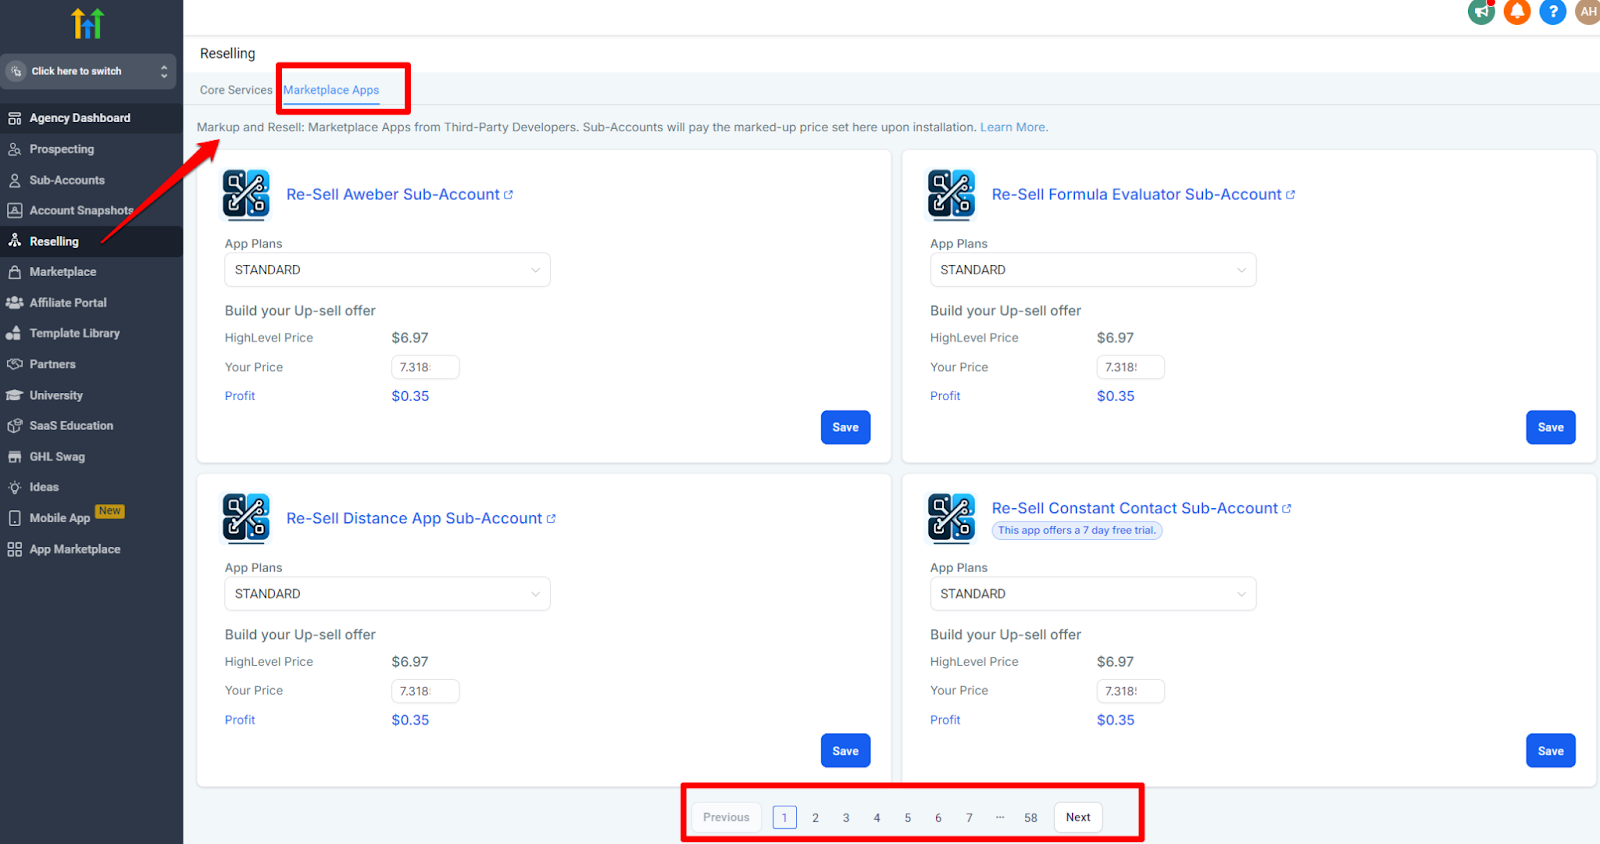Screen dimensions: 1600x844
Task: Click the blue help question-mark icon
Action: [1552, 12]
